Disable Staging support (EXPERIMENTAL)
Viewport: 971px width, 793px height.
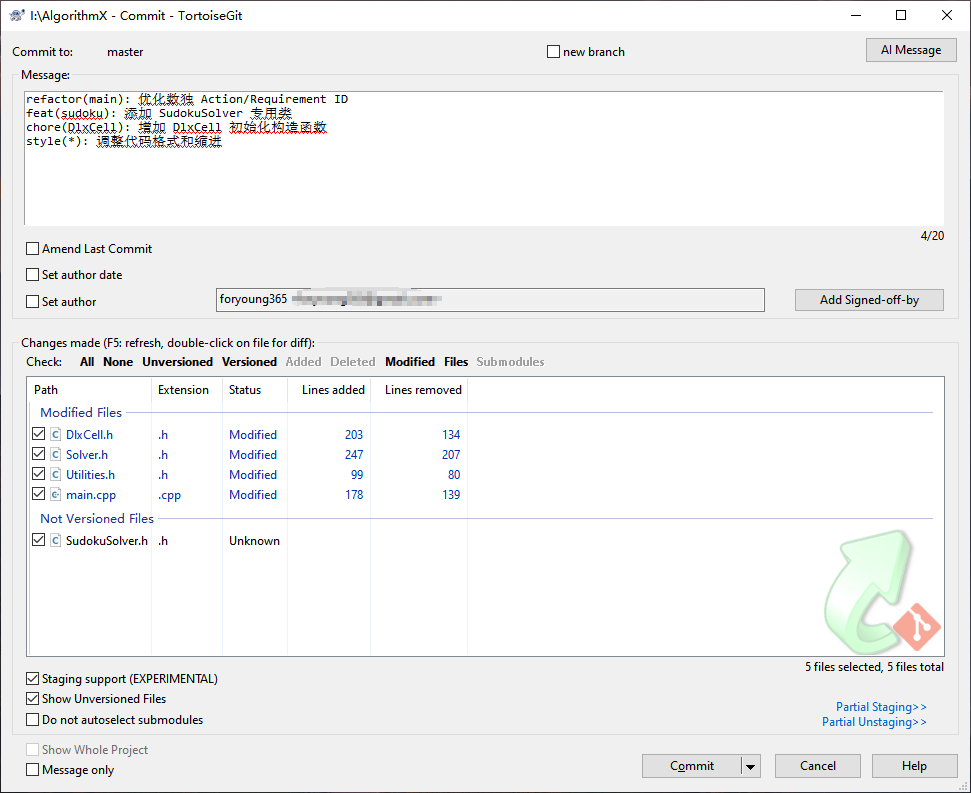point(32,679)
